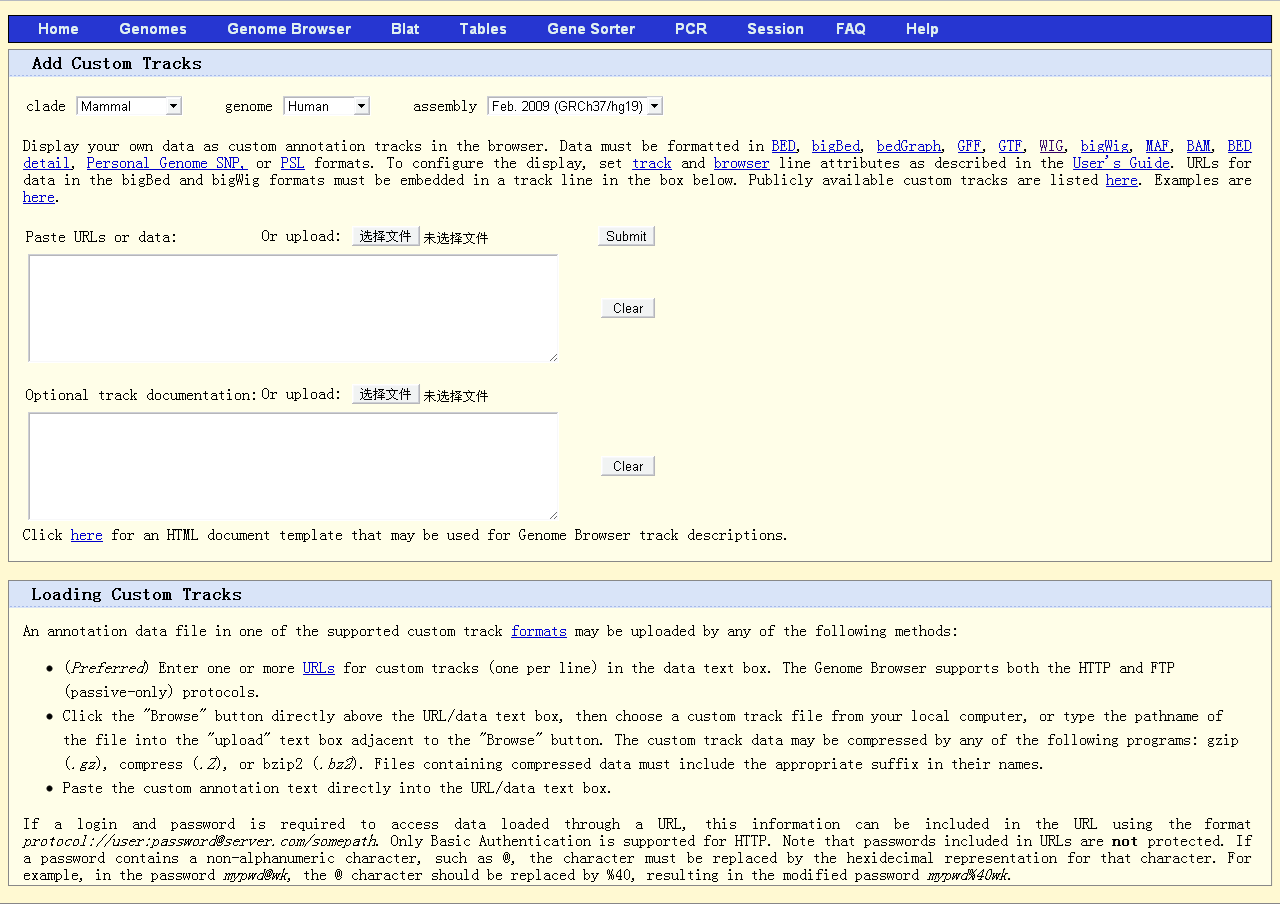Go to the Blat menu item
The image size is (1280, 904).
pos(405,29)
